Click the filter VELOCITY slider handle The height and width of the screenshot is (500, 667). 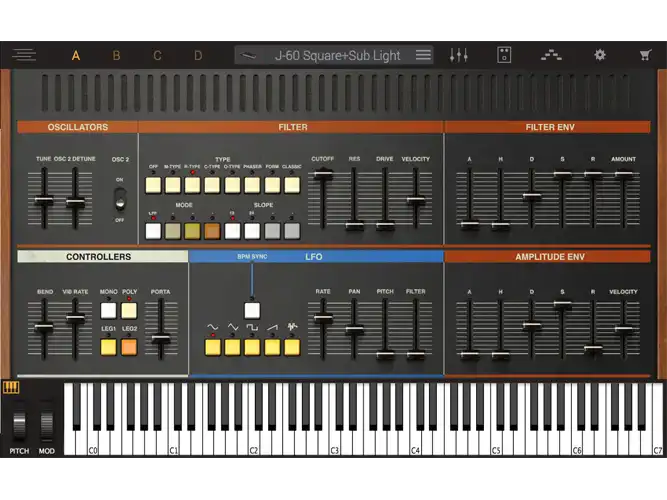[416, 200]
